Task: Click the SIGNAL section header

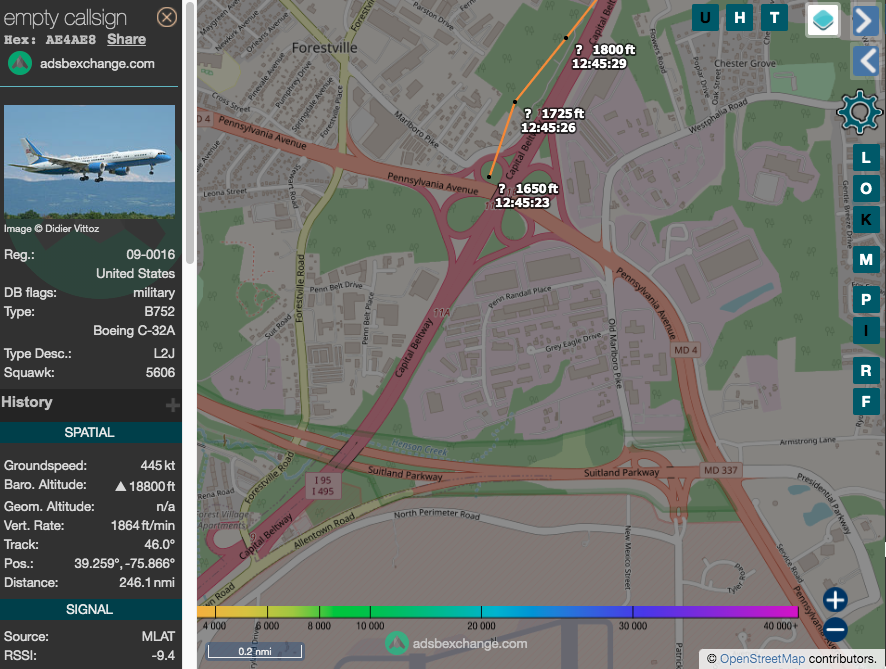Action: tap(90, 609)
